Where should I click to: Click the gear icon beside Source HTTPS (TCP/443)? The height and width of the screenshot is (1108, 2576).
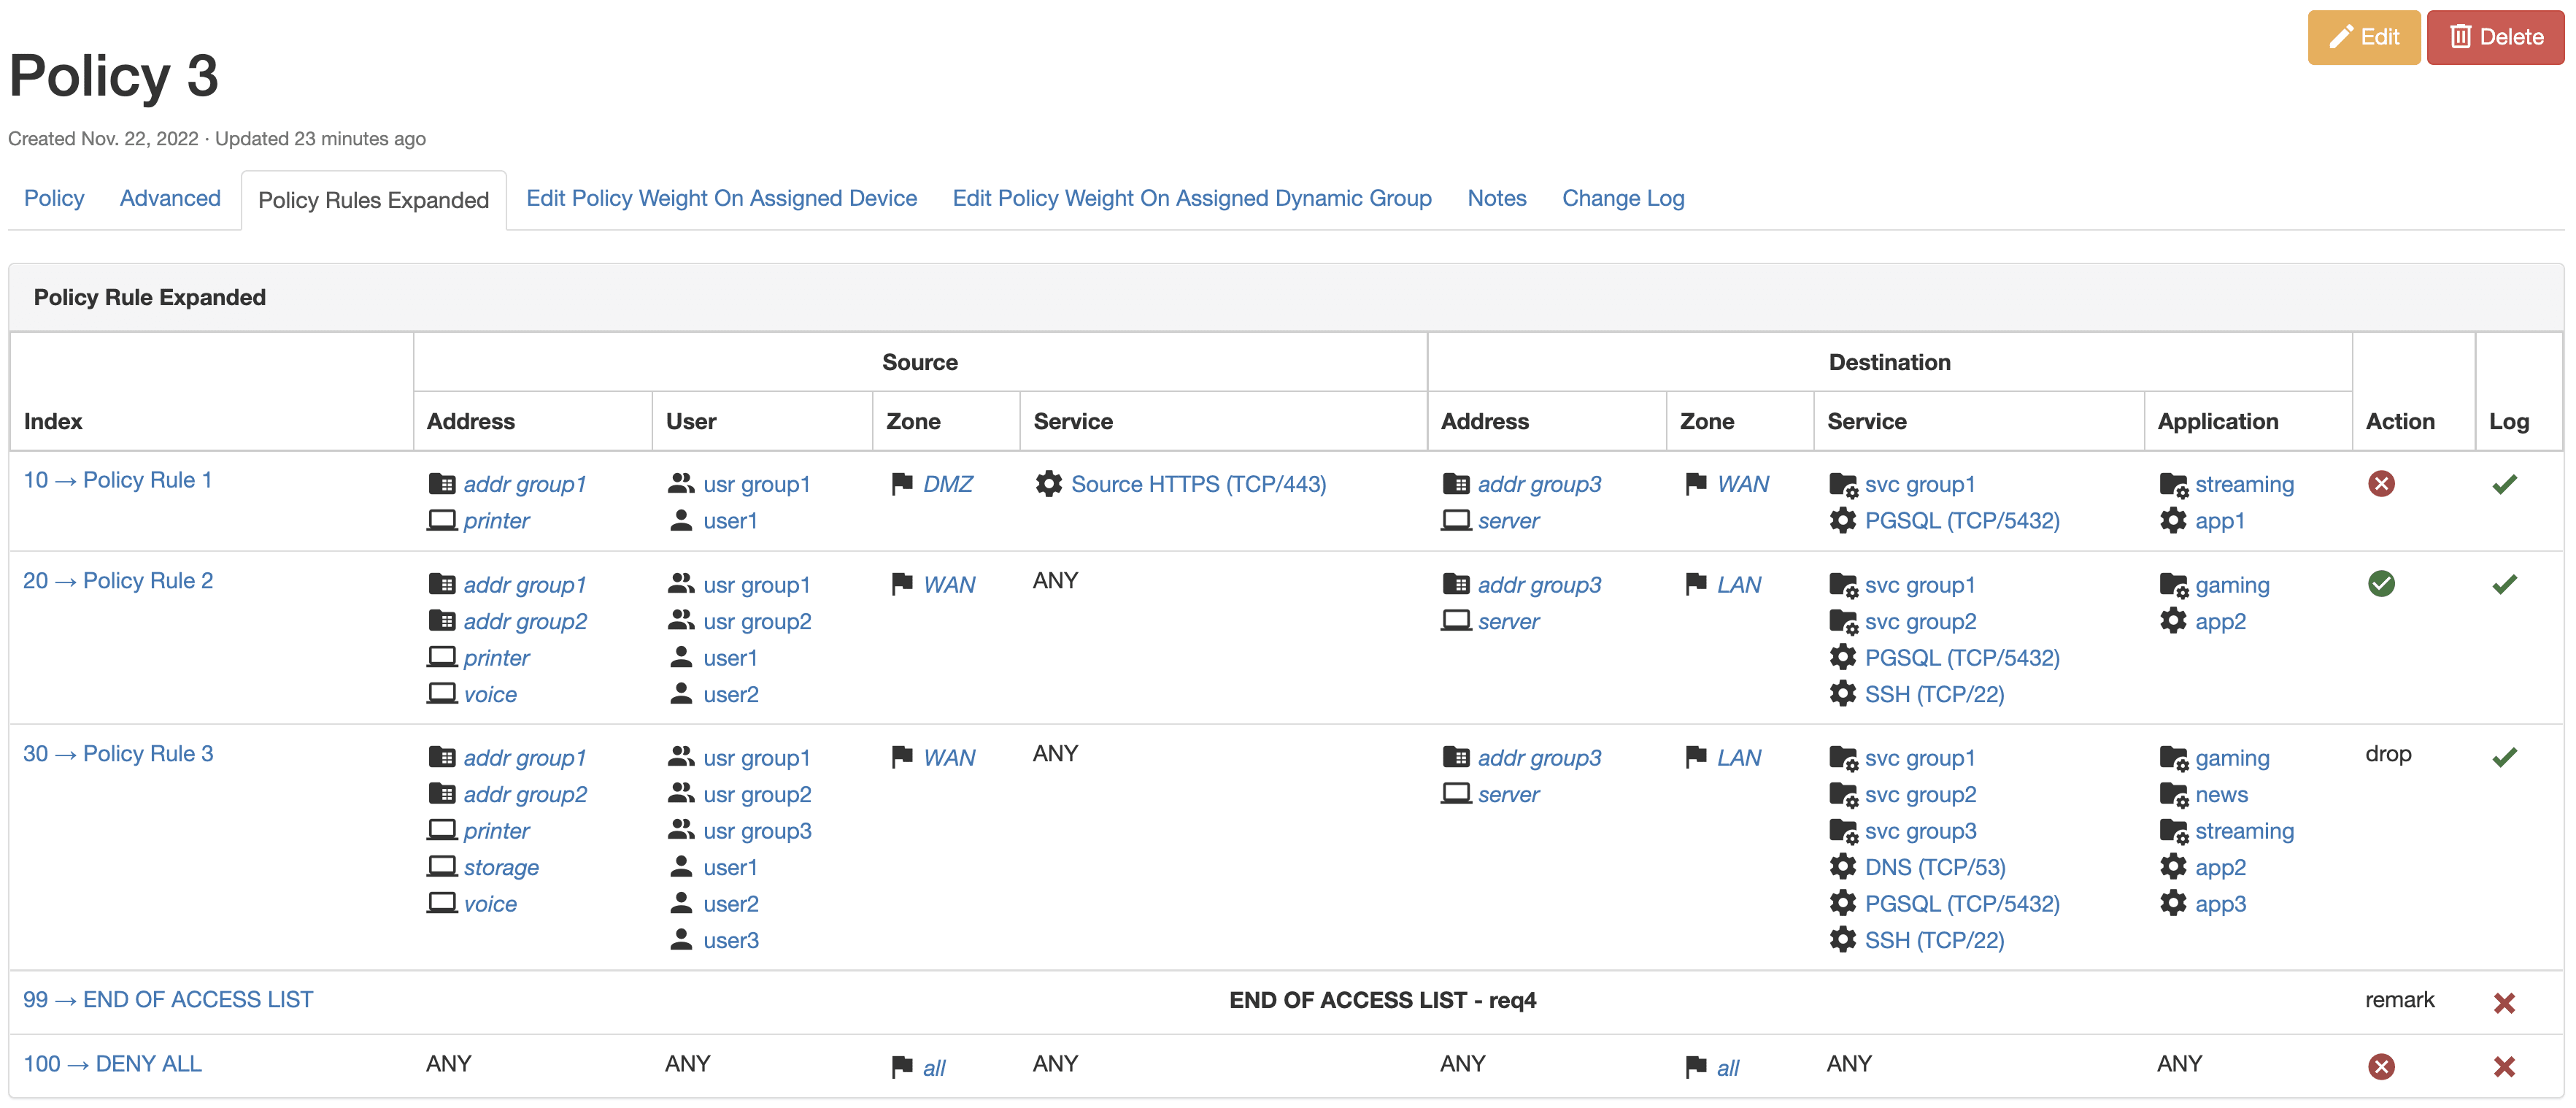(x=1048, y=484)
